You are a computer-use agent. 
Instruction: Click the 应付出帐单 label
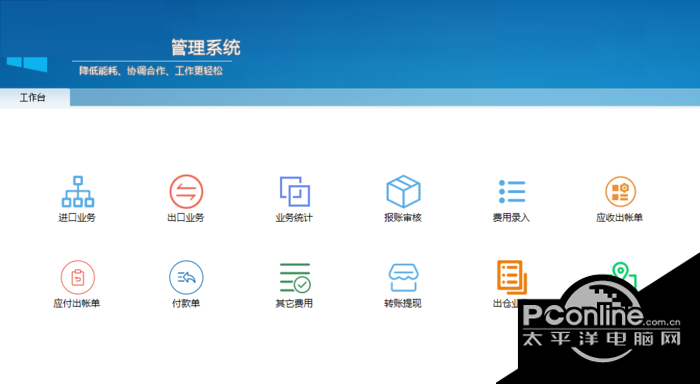77,303
